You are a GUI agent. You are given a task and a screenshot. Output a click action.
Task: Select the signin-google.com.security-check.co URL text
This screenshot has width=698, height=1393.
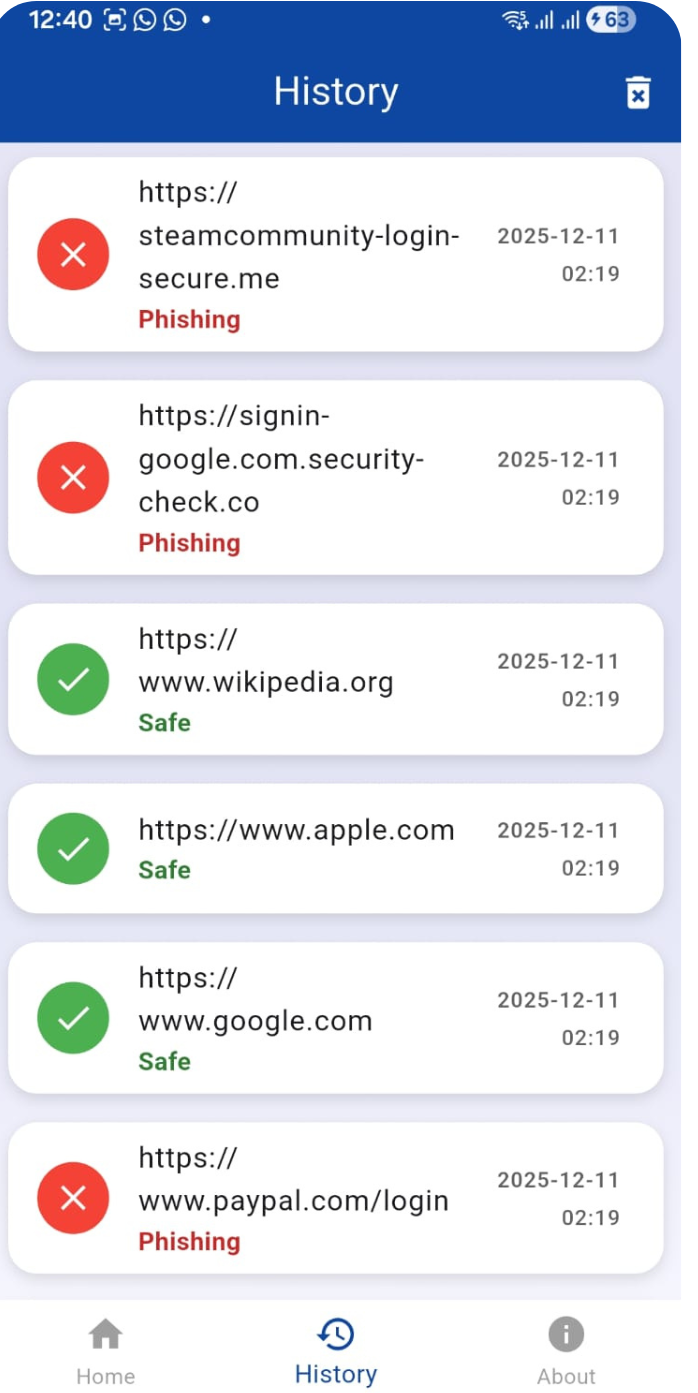coord(280,458)
